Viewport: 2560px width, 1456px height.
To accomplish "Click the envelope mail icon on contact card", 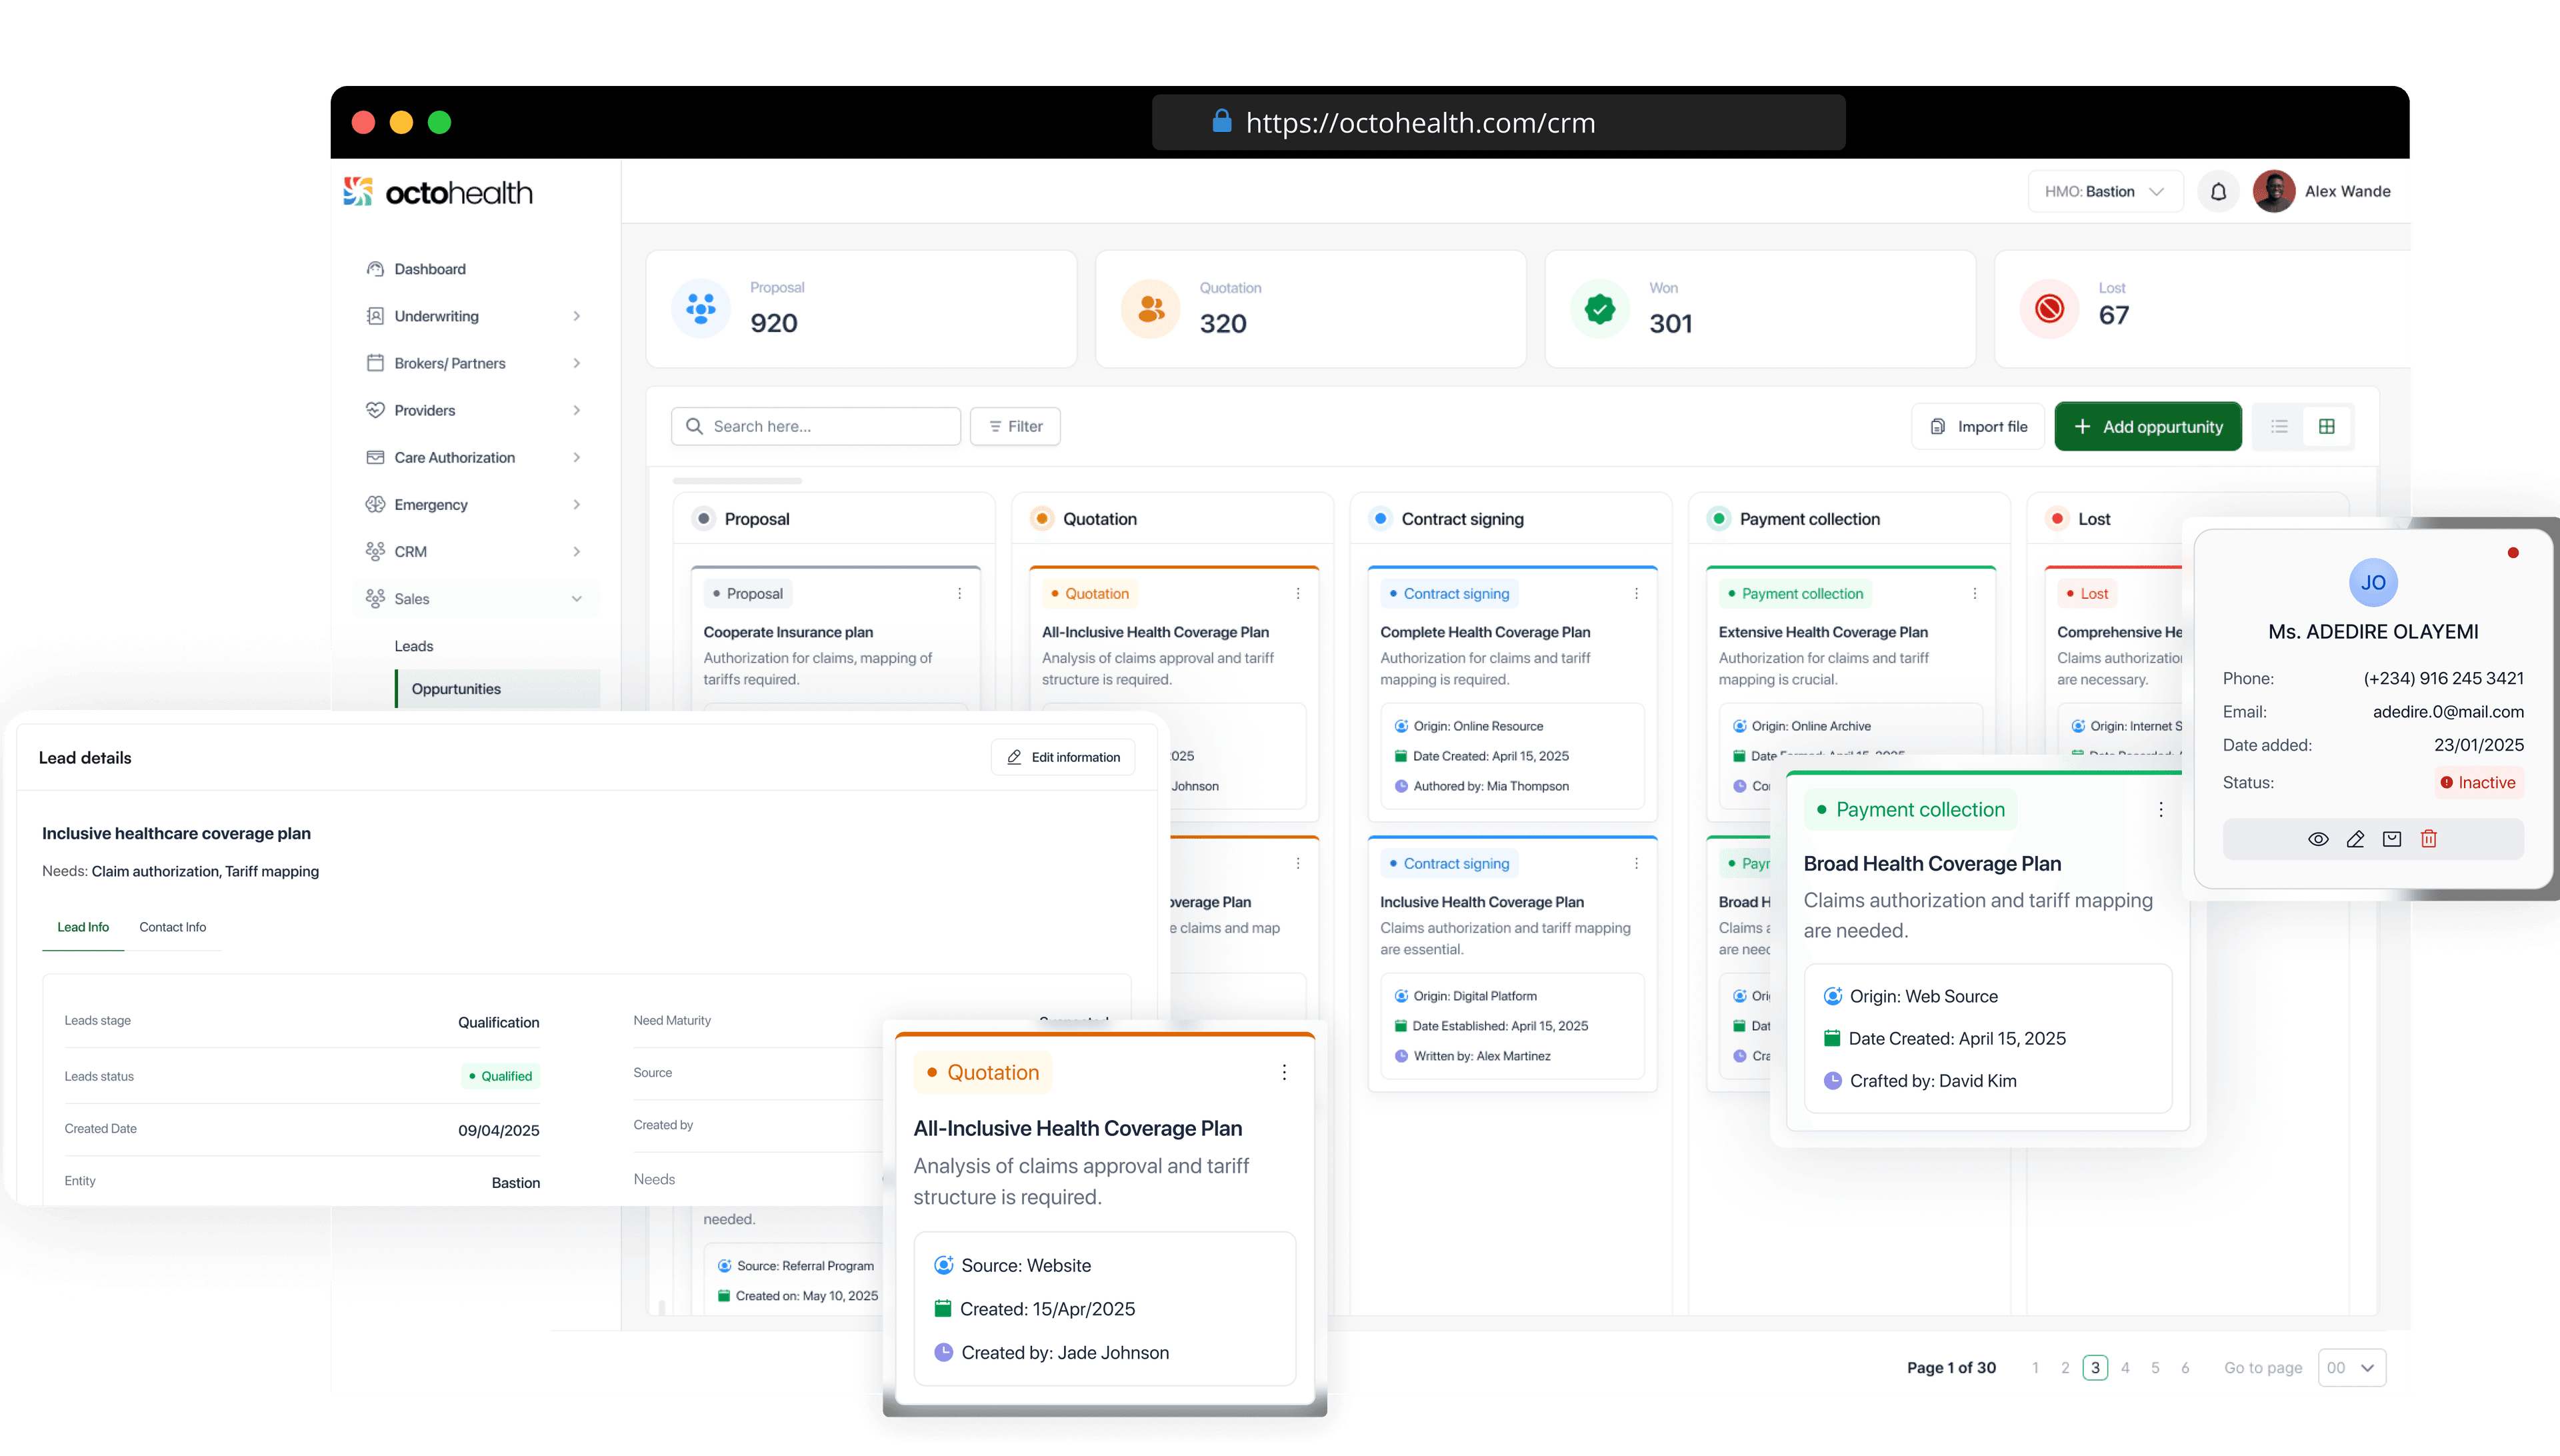I will pyautogui.click(x=2391, y=839).
